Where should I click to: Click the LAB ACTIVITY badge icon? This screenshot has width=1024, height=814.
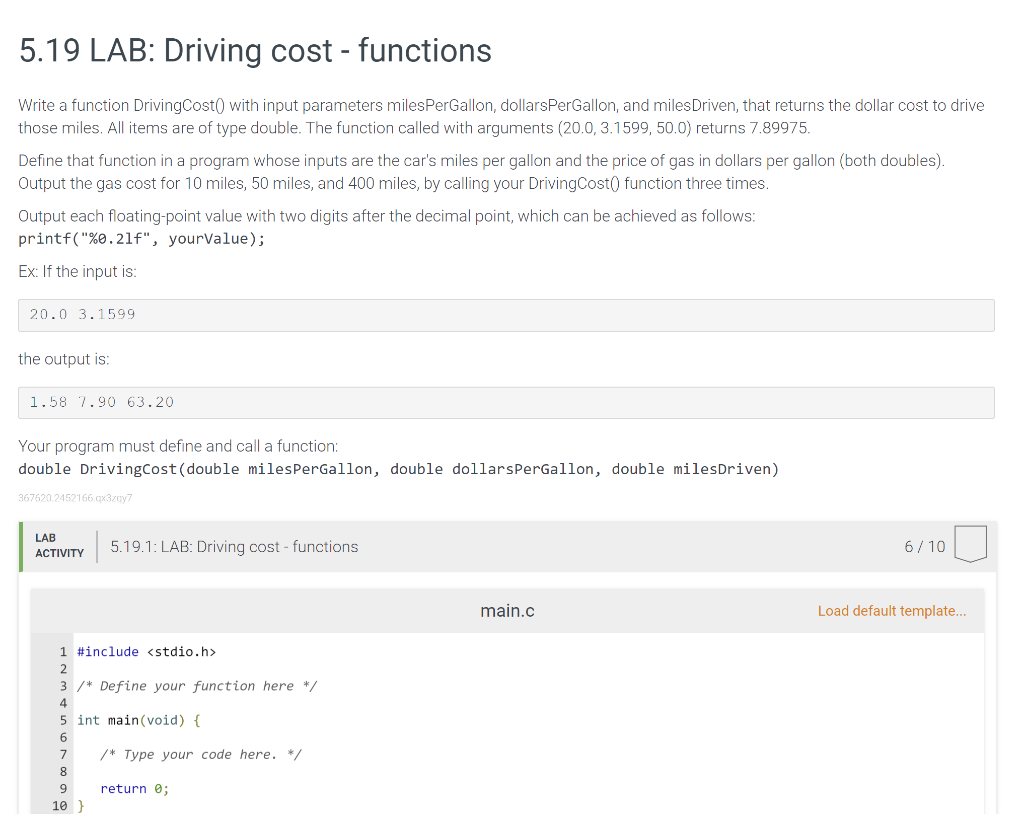[58, 544]
